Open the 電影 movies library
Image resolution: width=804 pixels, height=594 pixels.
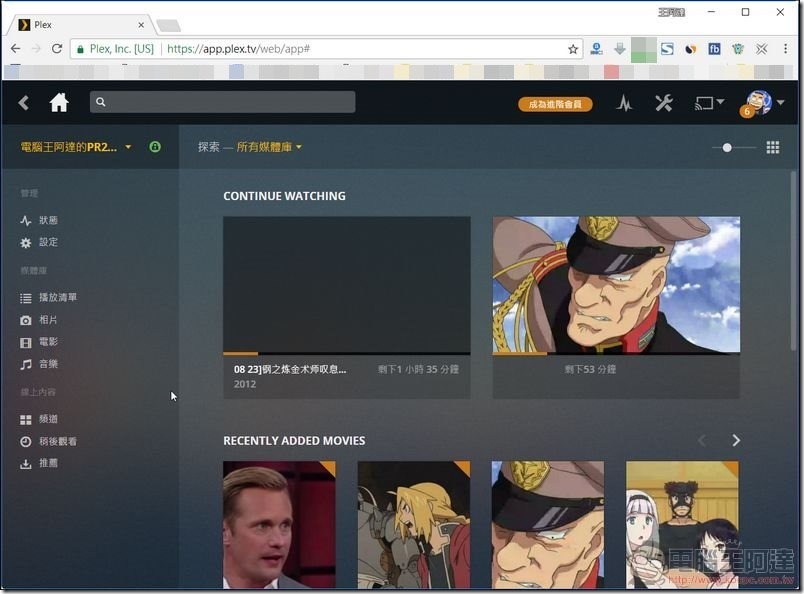(39, 342)
